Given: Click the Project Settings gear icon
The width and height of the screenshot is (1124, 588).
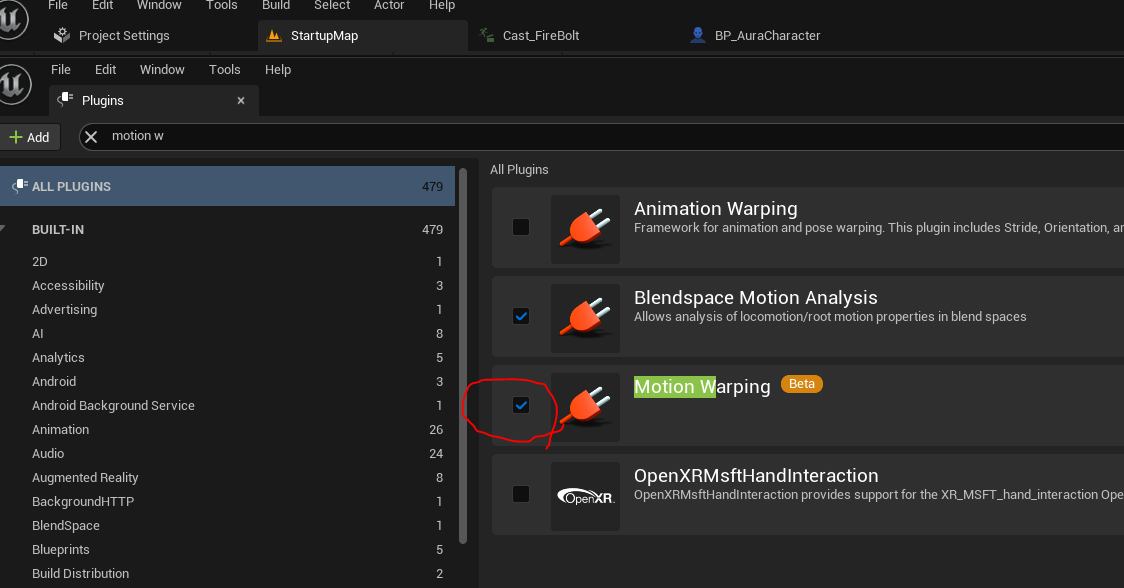Looking at the screenshot, I should [62, 35].
